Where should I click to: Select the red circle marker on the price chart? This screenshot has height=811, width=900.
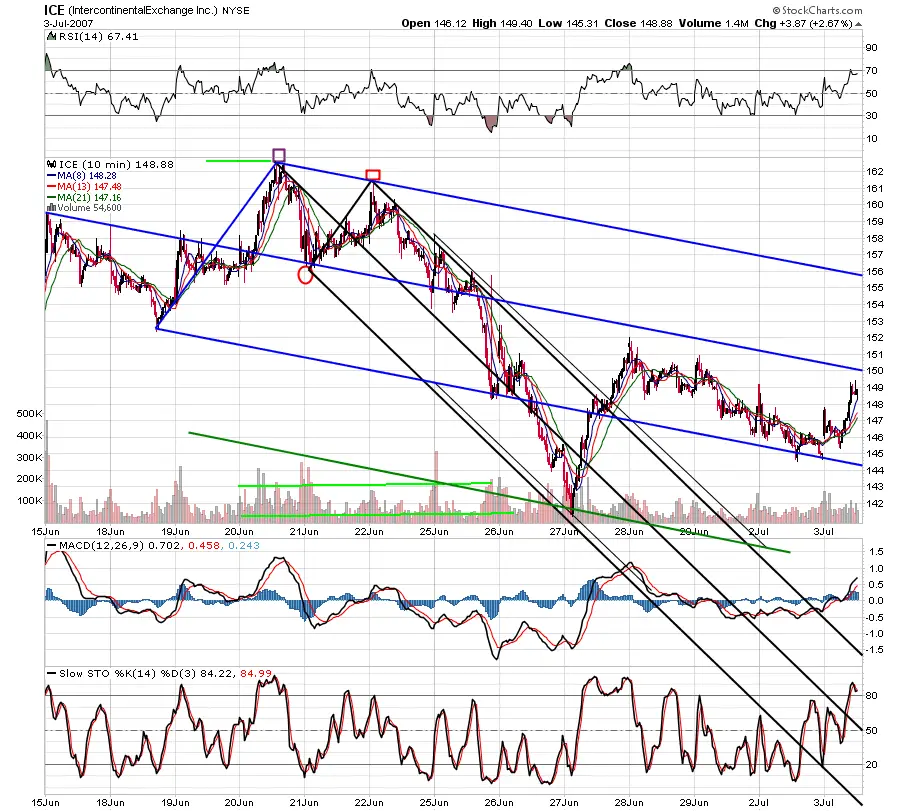click(306, 275)
